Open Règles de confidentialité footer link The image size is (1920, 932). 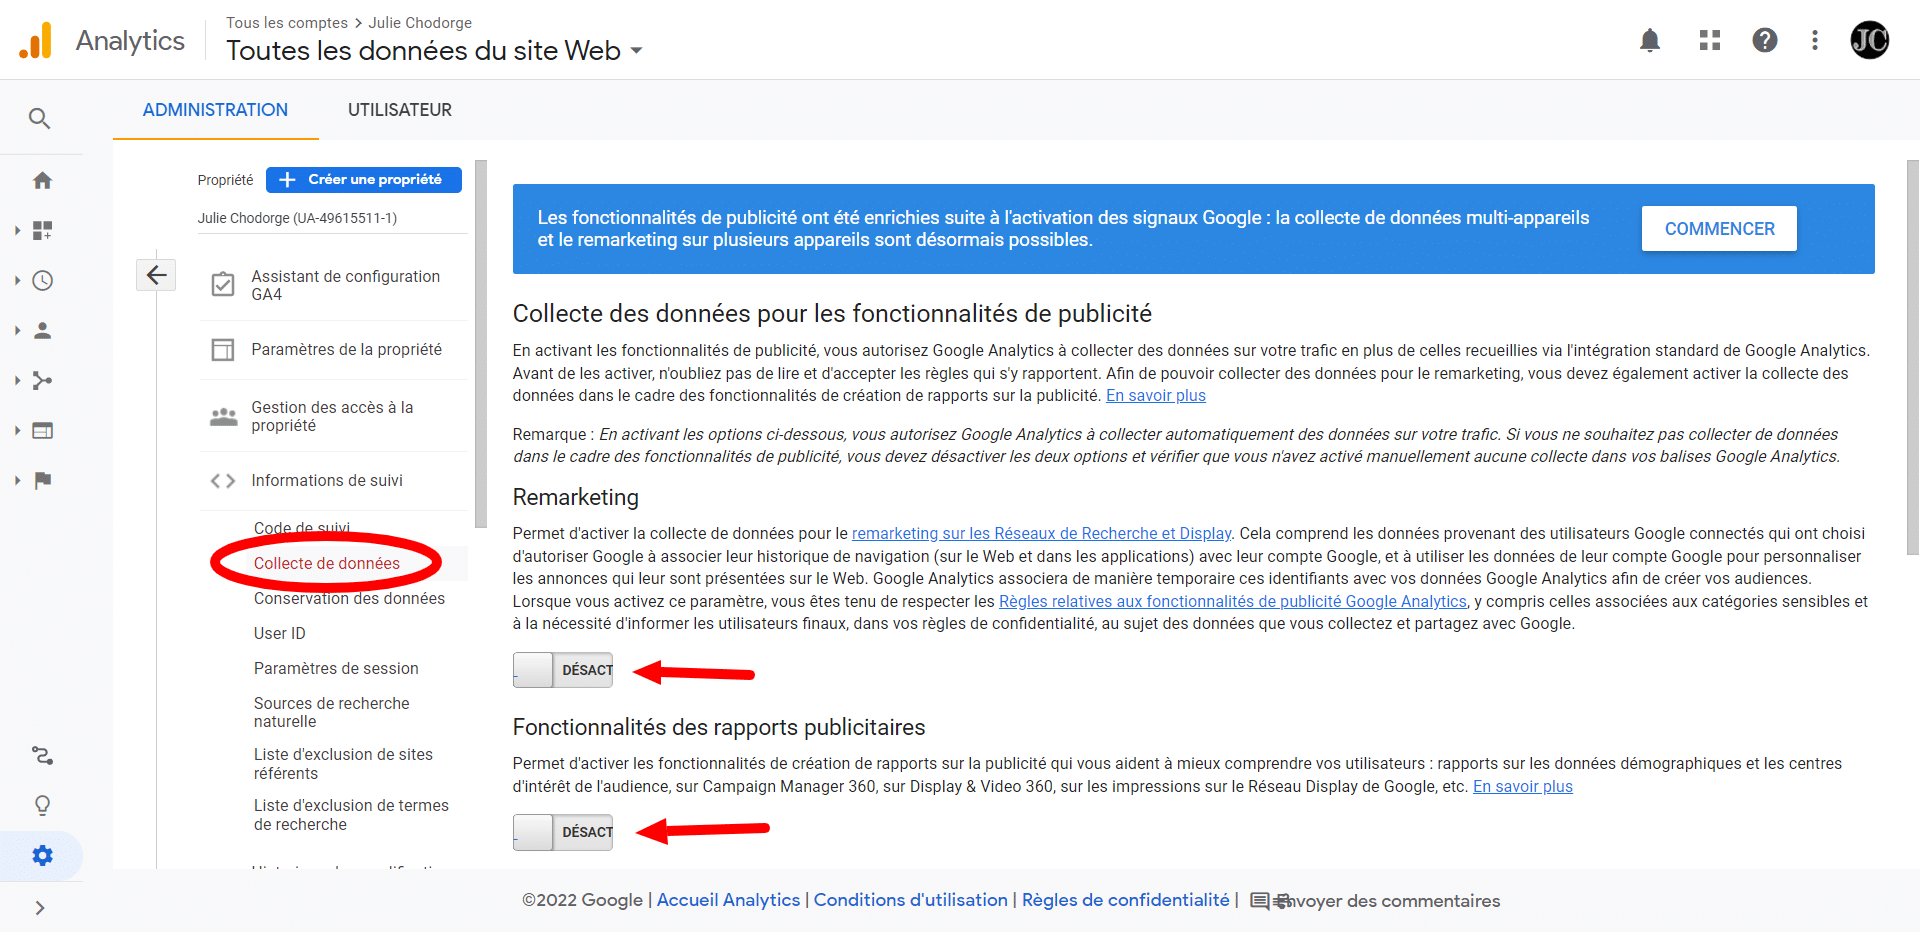(x=1125, y=900)
